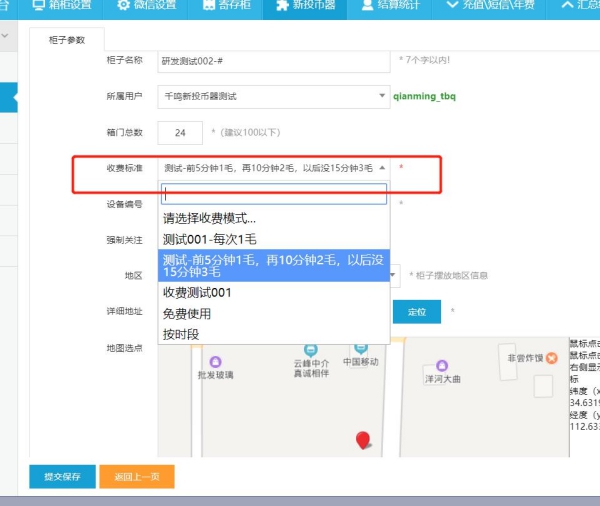Click the 批发玻璃 purple map marker
Viewport: 600px width, 506px height.
pyautogui.click(x=215, y=361)
